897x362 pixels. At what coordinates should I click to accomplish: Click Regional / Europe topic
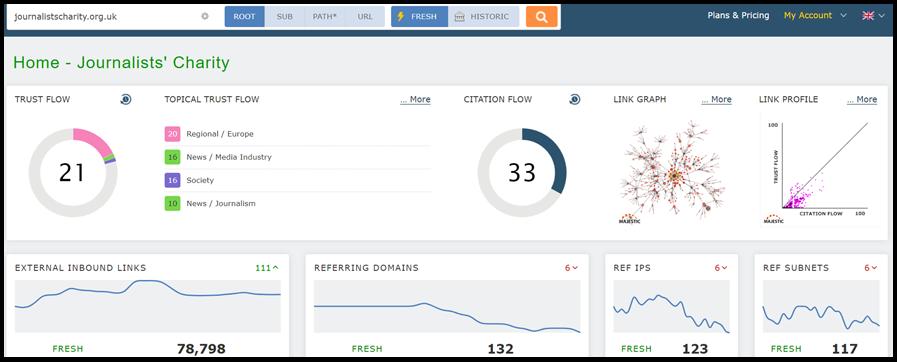(x=220, y=134)
